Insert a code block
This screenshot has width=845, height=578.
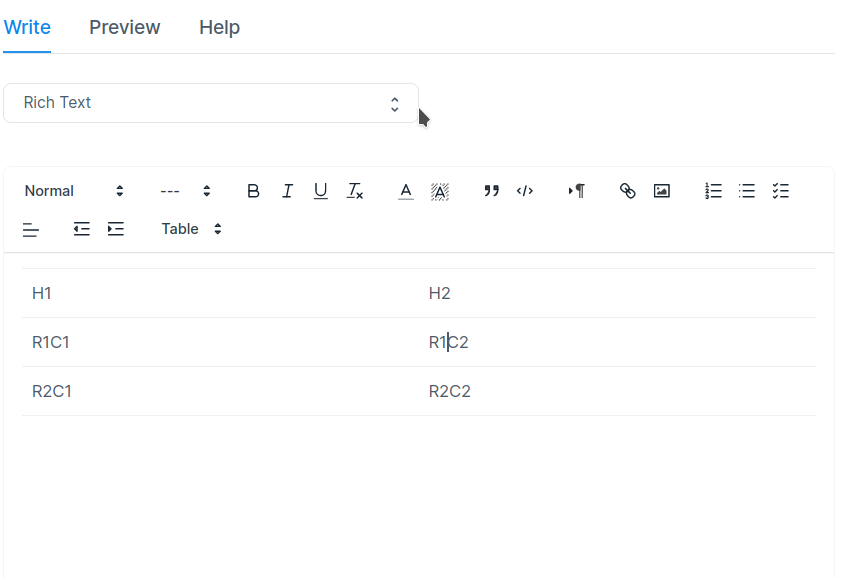(524, 191)
